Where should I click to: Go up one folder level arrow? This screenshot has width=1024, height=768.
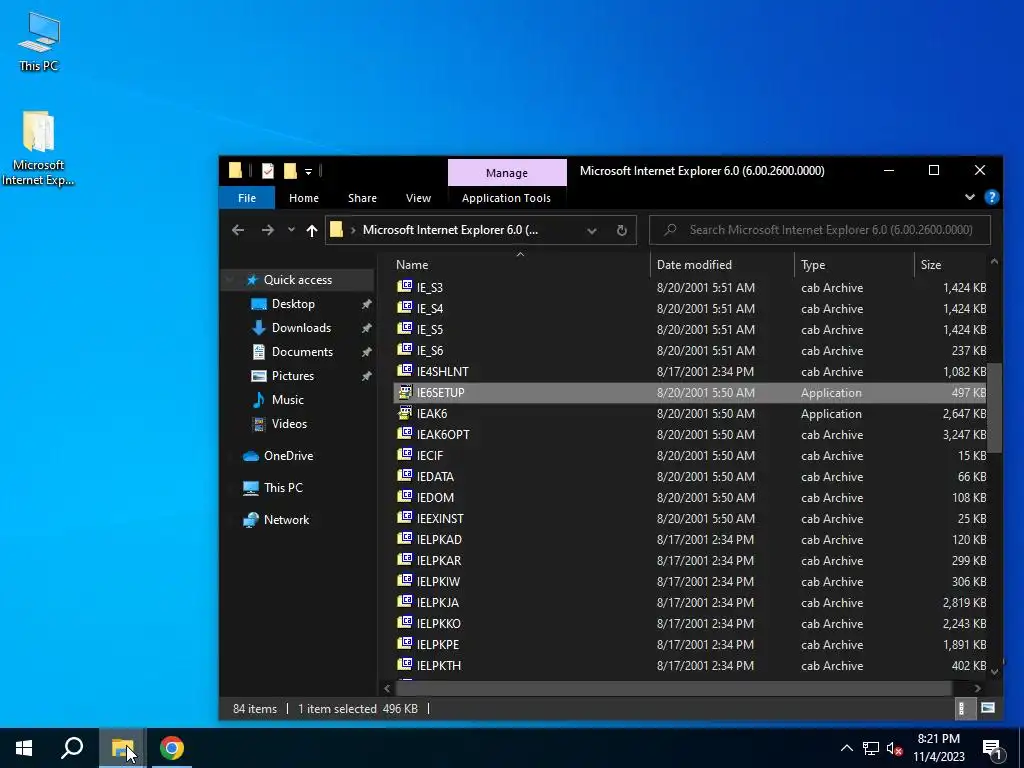pyautogui.click(x=312, y=230)
